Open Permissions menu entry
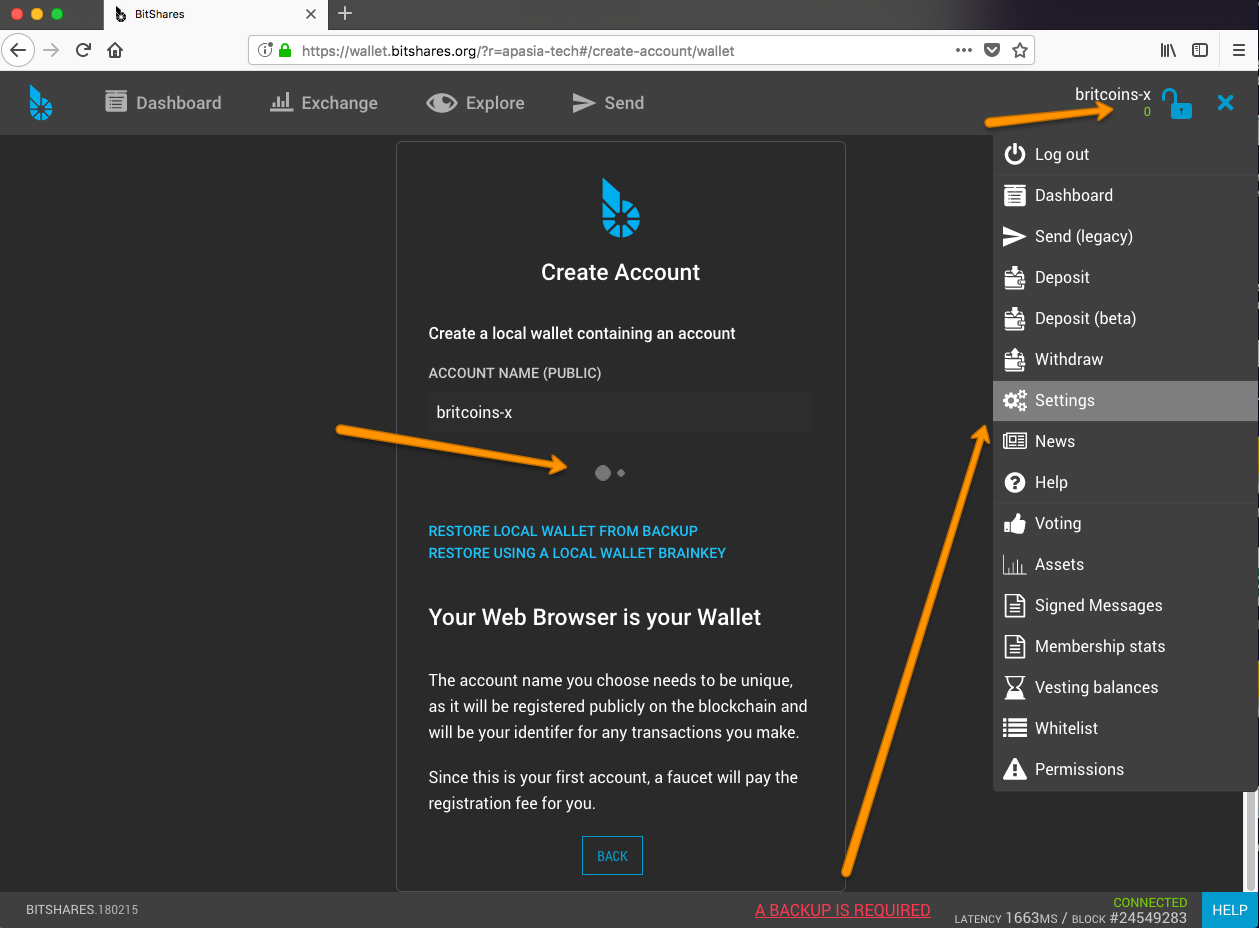1259x928 pixels. tap(1125, 769)
